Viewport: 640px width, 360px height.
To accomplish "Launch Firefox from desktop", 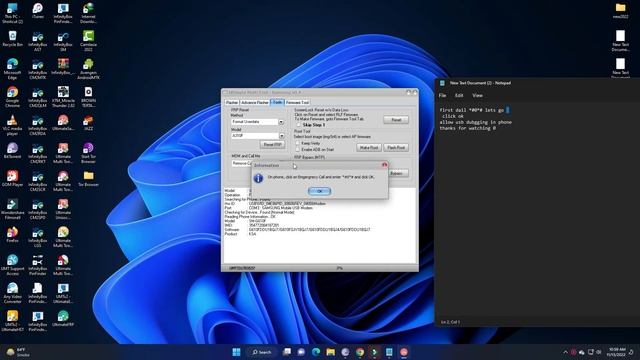I will click(x=12, y=235).
